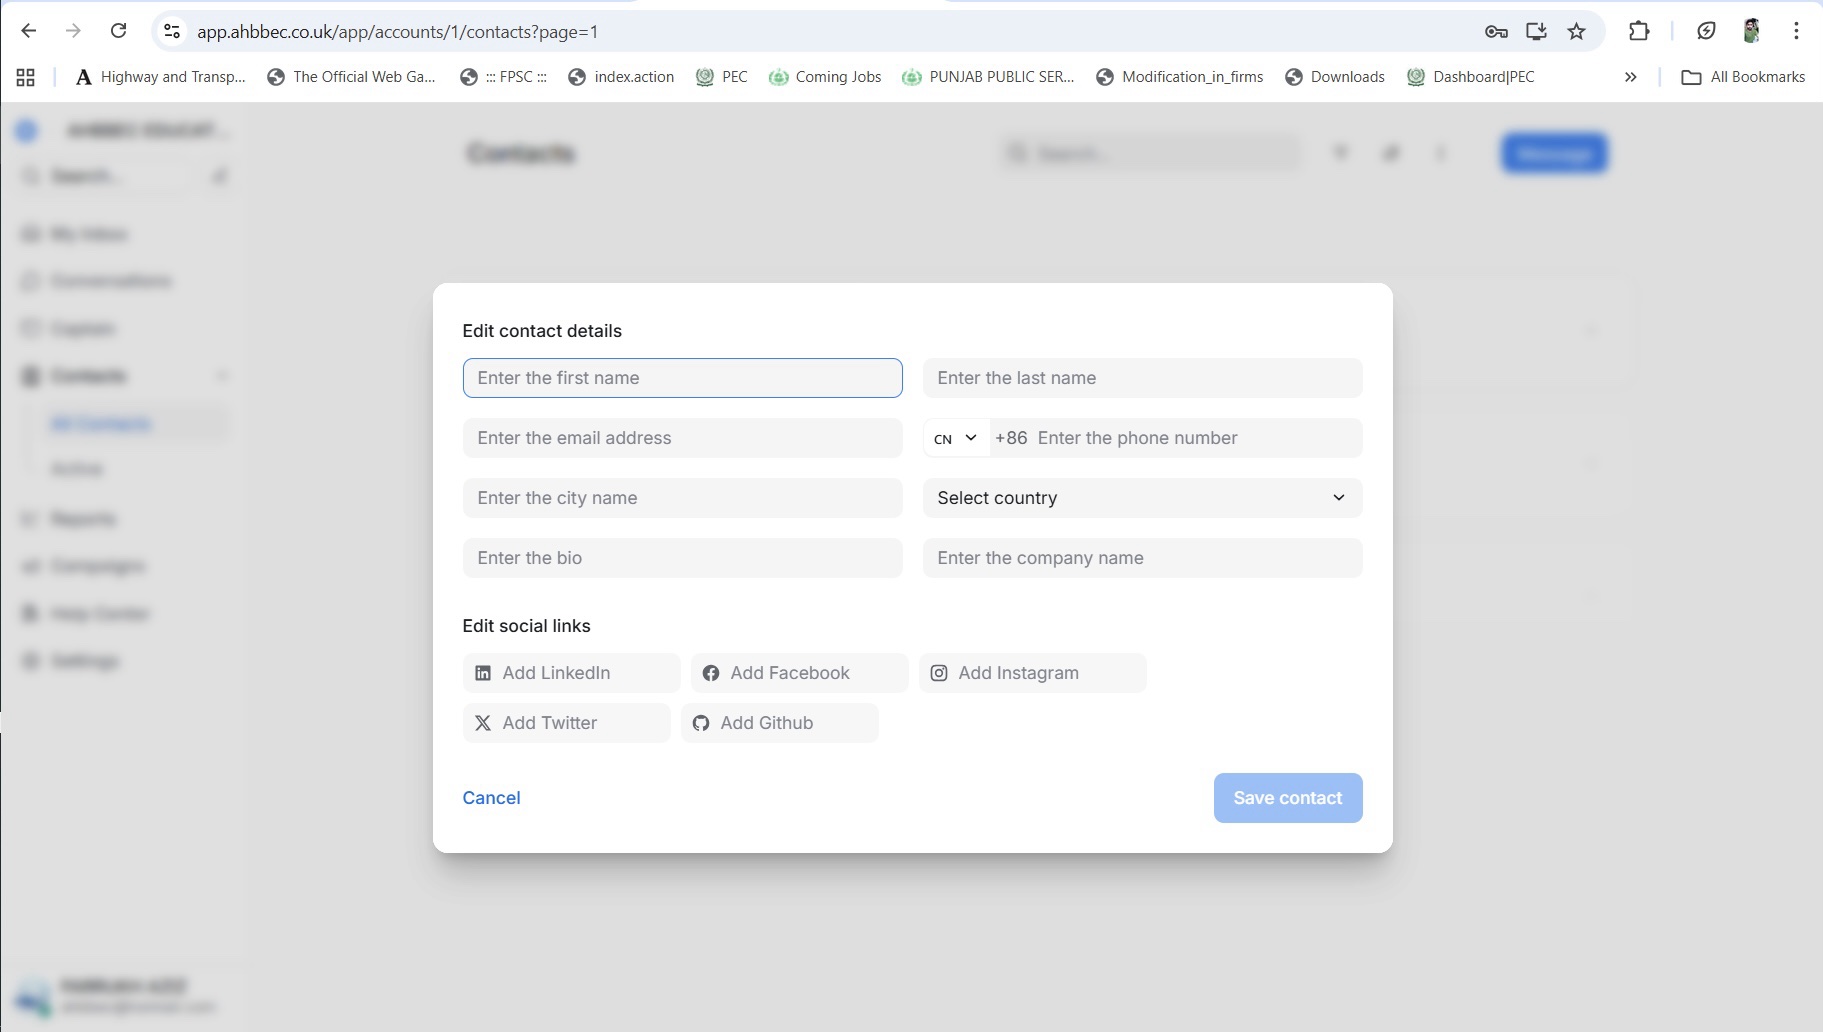The height and width of the screenshot is (1032, 1823).
Task: Open the tab groups grid icon
Action: click(x=26, y=77)
